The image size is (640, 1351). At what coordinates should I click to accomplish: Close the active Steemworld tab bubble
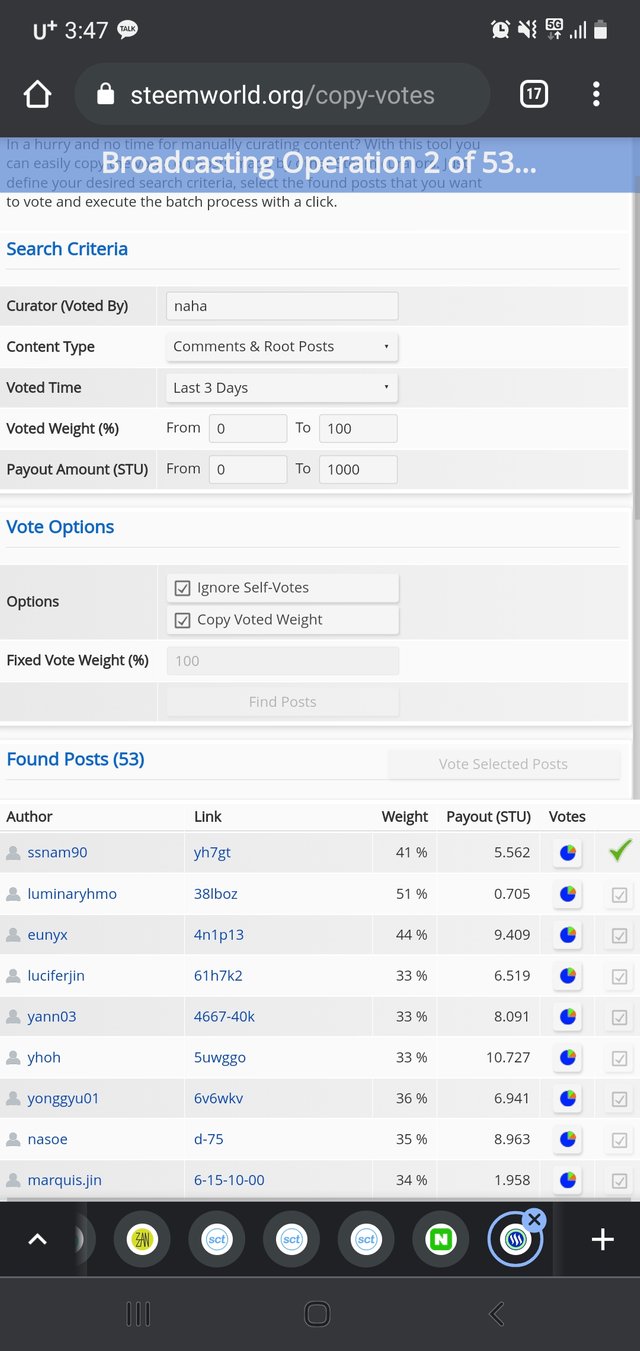tap(534, 1220)
